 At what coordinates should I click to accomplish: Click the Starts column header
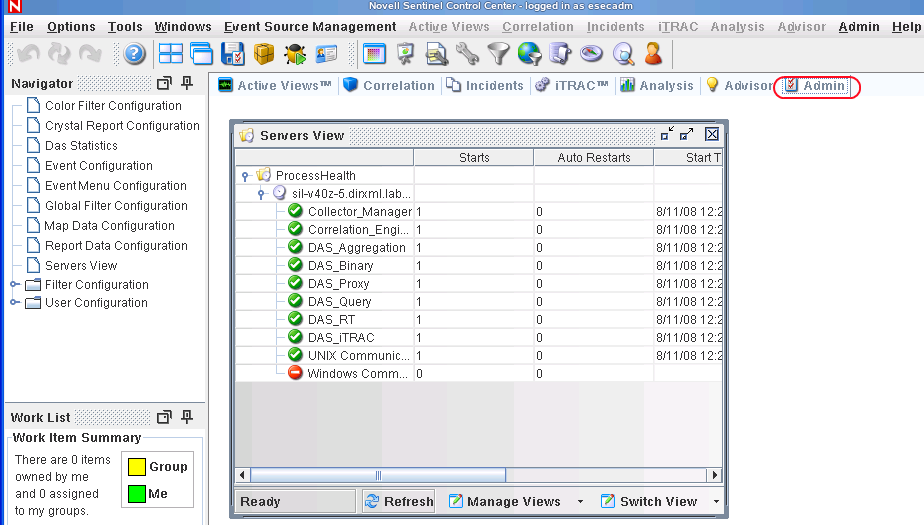(x=474, y=157)
